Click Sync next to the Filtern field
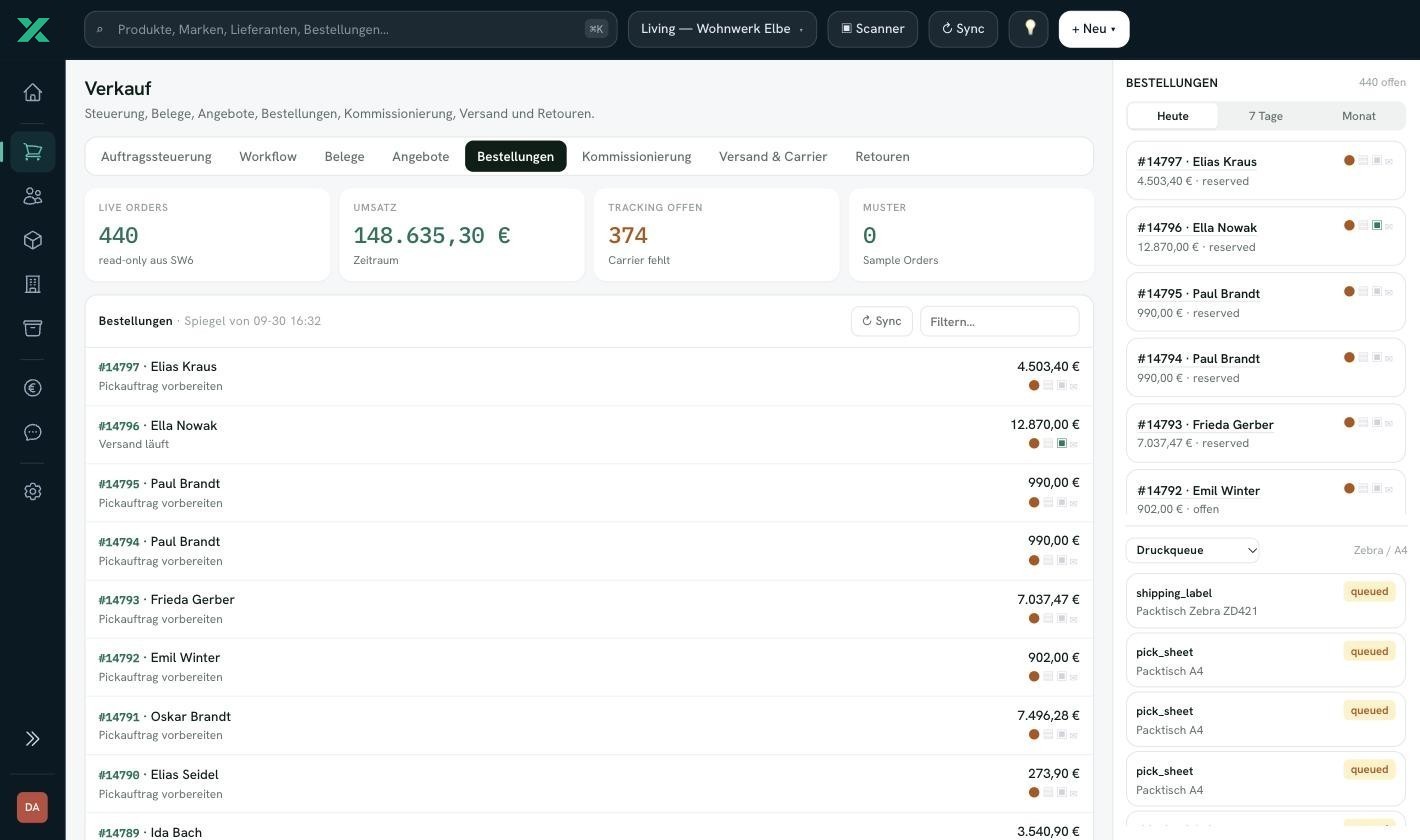Viewport: 1420px width, 840px height. (x=882, y=321)
